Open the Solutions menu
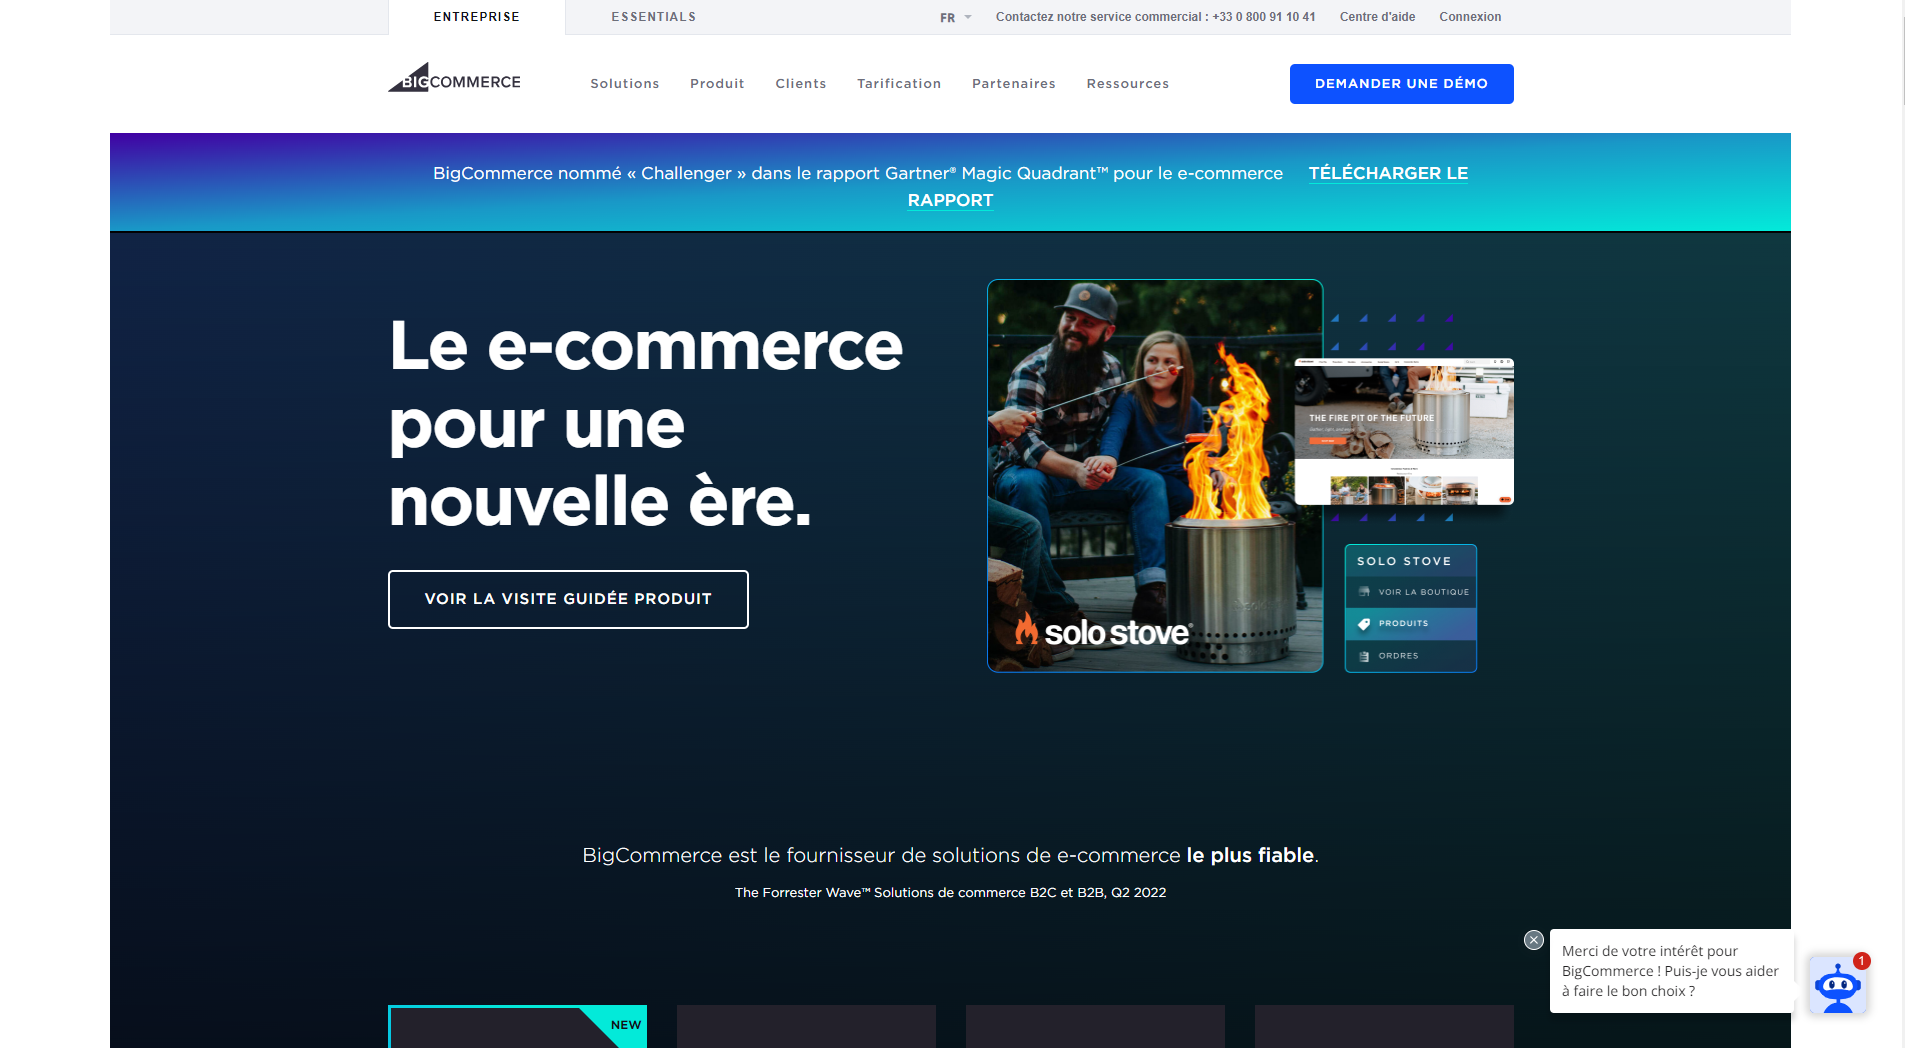Viewport: 1905px width, 1048px height. (625, 84)
